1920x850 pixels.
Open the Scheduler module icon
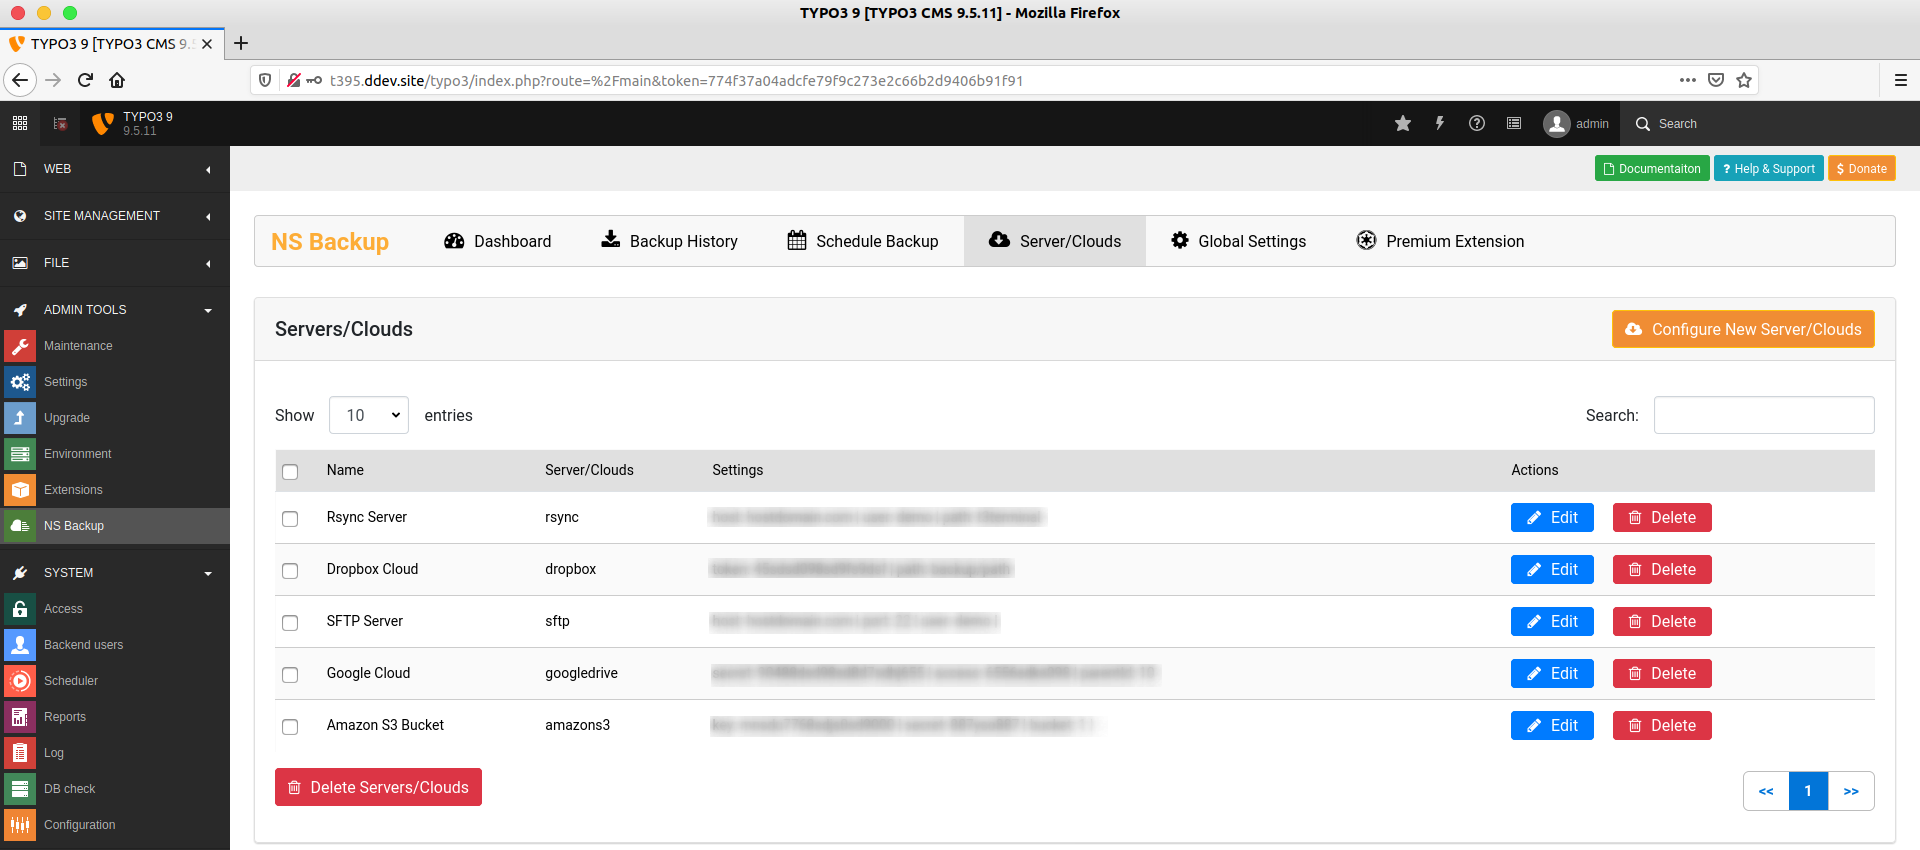[20, 681]
